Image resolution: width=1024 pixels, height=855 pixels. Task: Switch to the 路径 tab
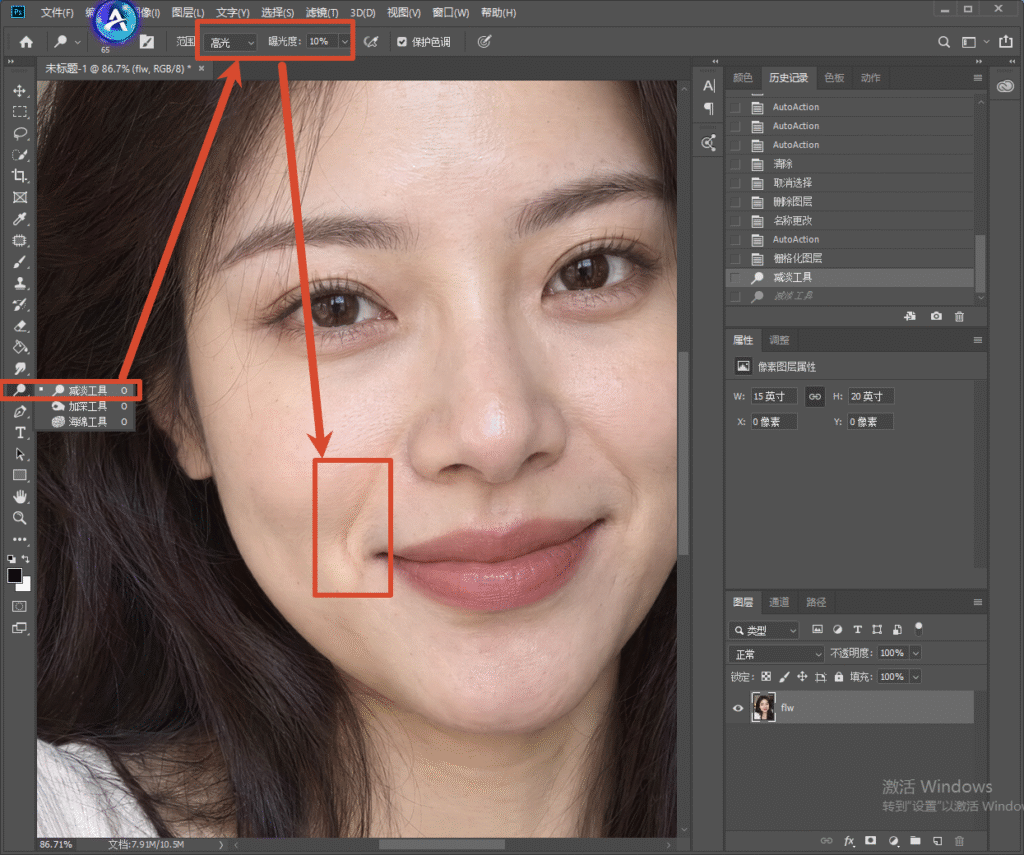coord(816,602)
